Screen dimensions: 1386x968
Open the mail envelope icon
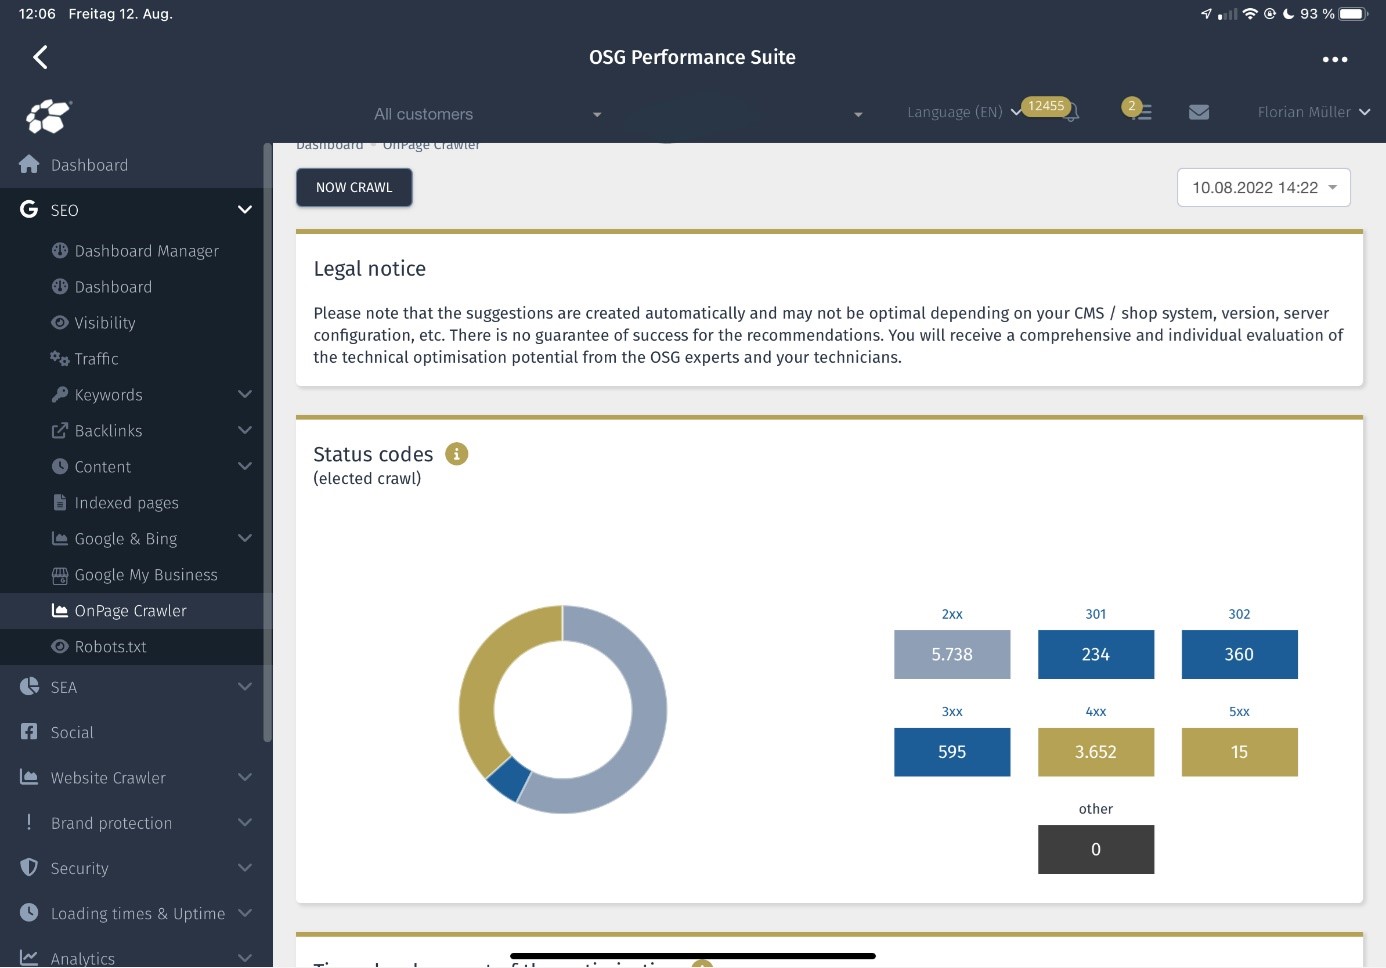tap(1199, 112)
